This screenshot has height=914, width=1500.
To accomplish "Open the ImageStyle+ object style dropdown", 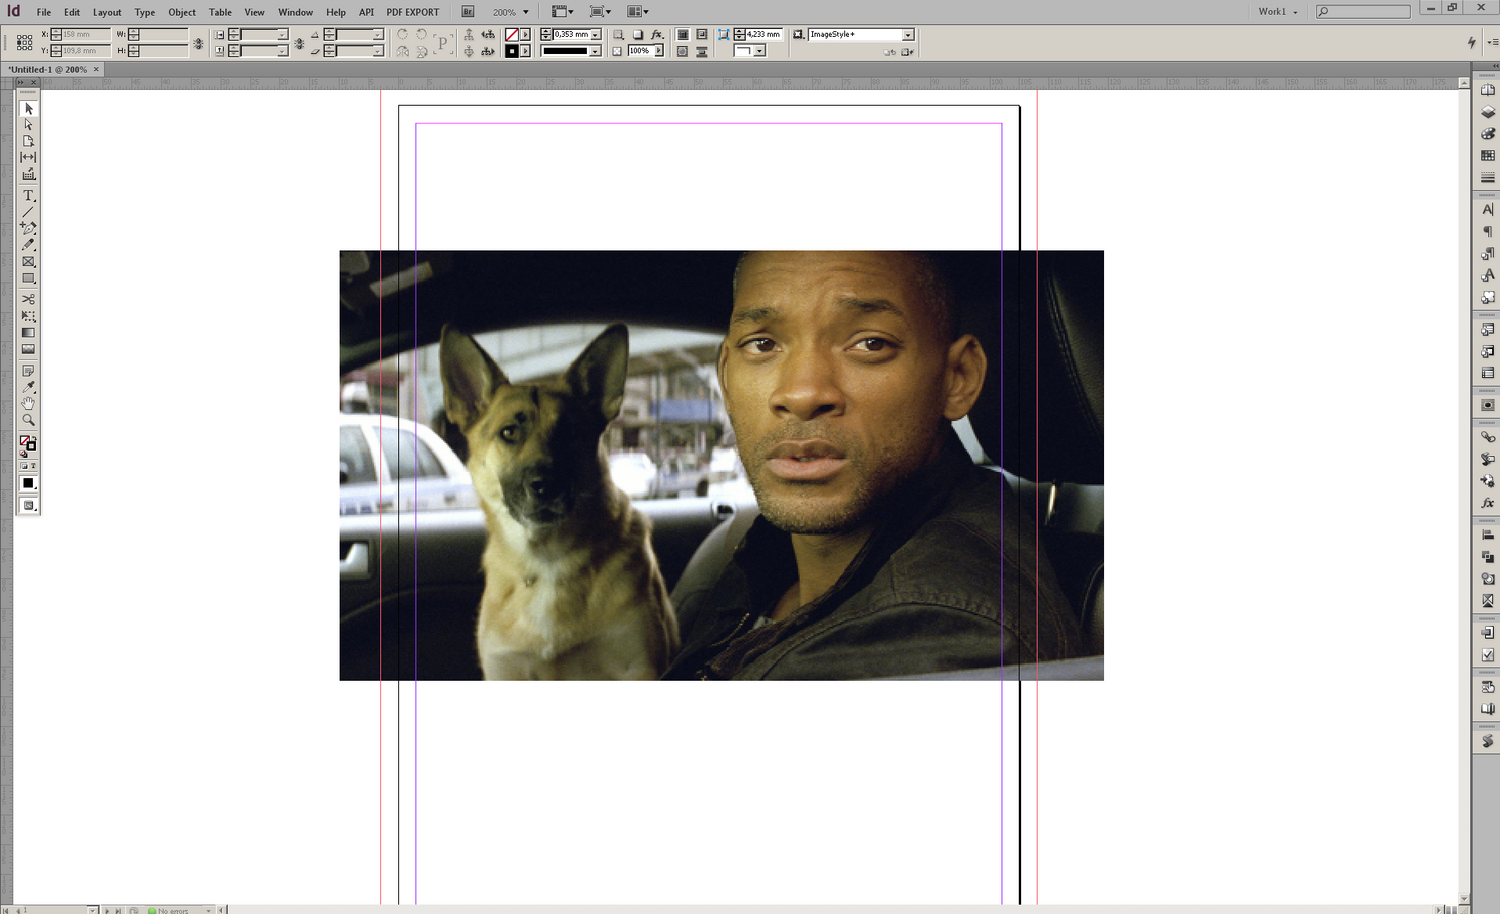I will (908, 34).
